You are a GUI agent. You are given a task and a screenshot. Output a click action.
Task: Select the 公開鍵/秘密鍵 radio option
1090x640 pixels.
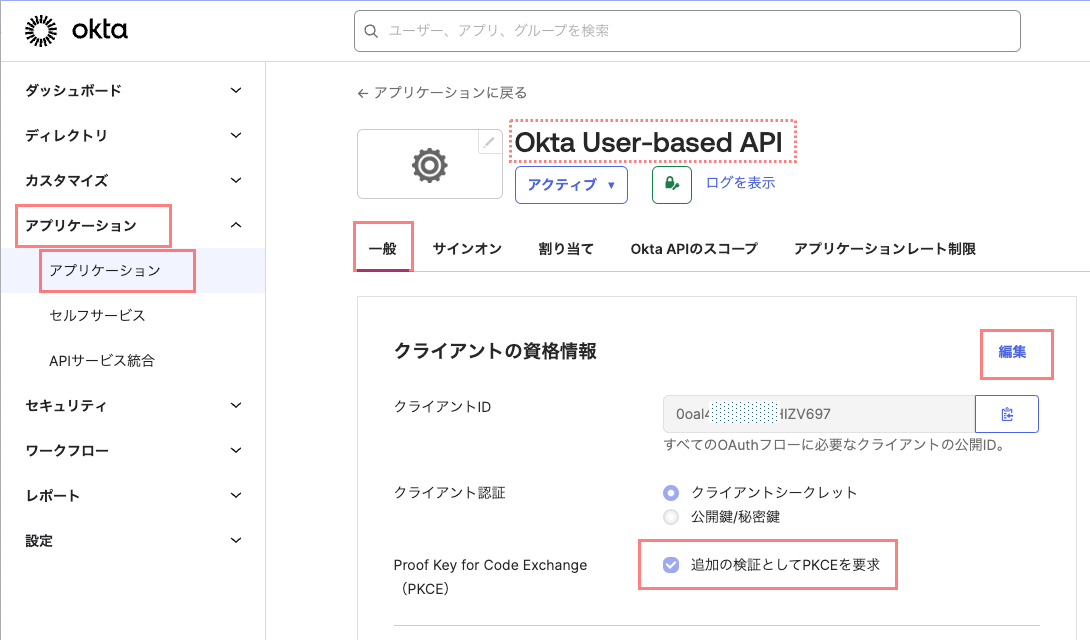pos(671,517)
